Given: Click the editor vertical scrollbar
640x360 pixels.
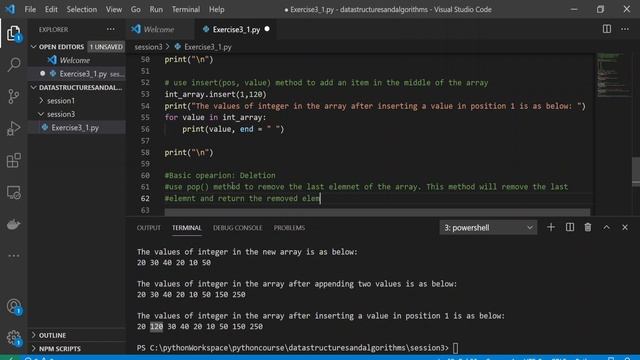Looking at the screenshot, I should (636, 171).
